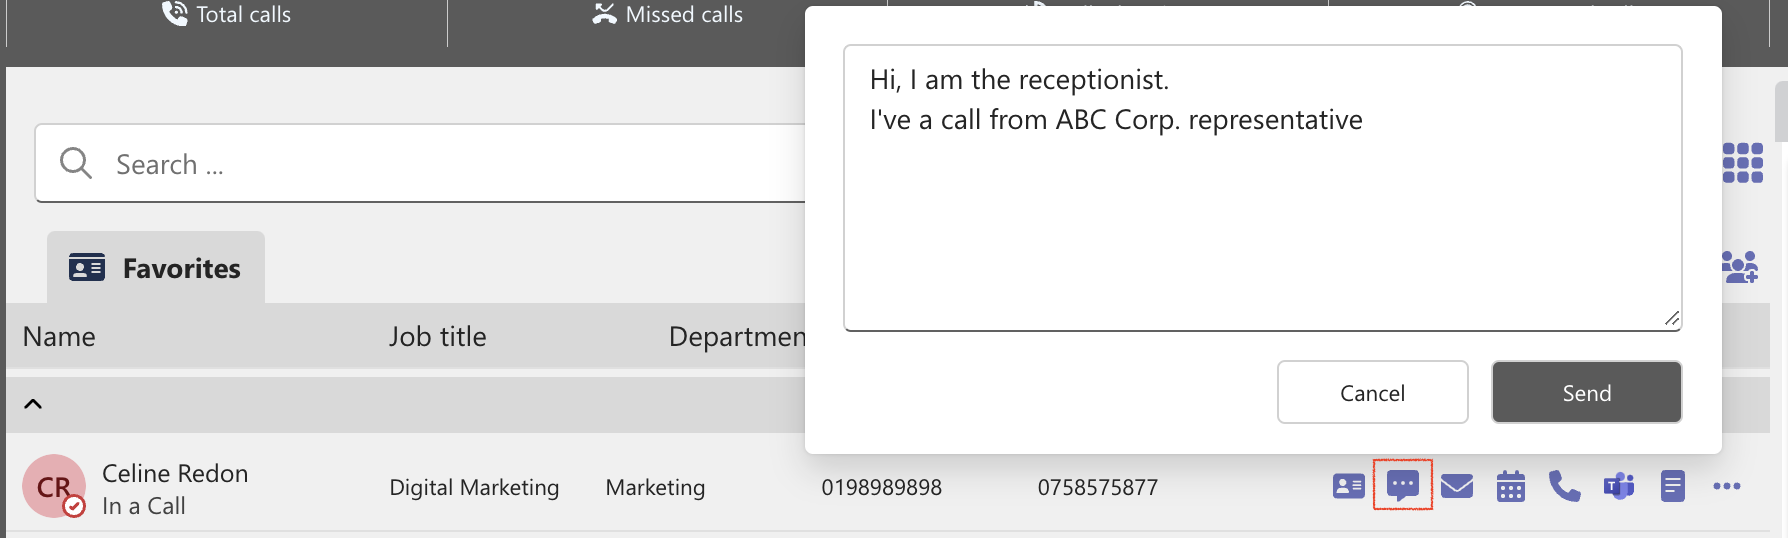Open the dial pad grid icon
Image resolution: width=1788 pixels, height=538 pixels.
tap(1743, 163)
